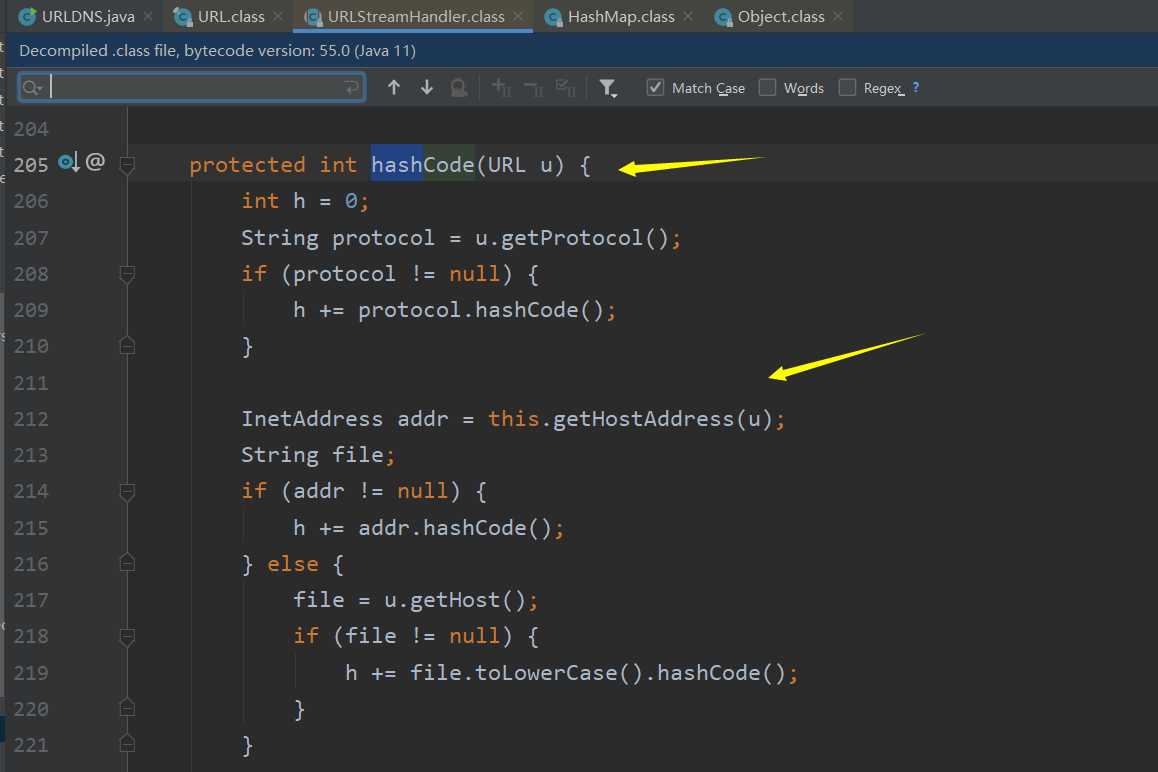The image size is (1158, 772).
Task: Enable the Regex checkbox
Action: [848, 88]
